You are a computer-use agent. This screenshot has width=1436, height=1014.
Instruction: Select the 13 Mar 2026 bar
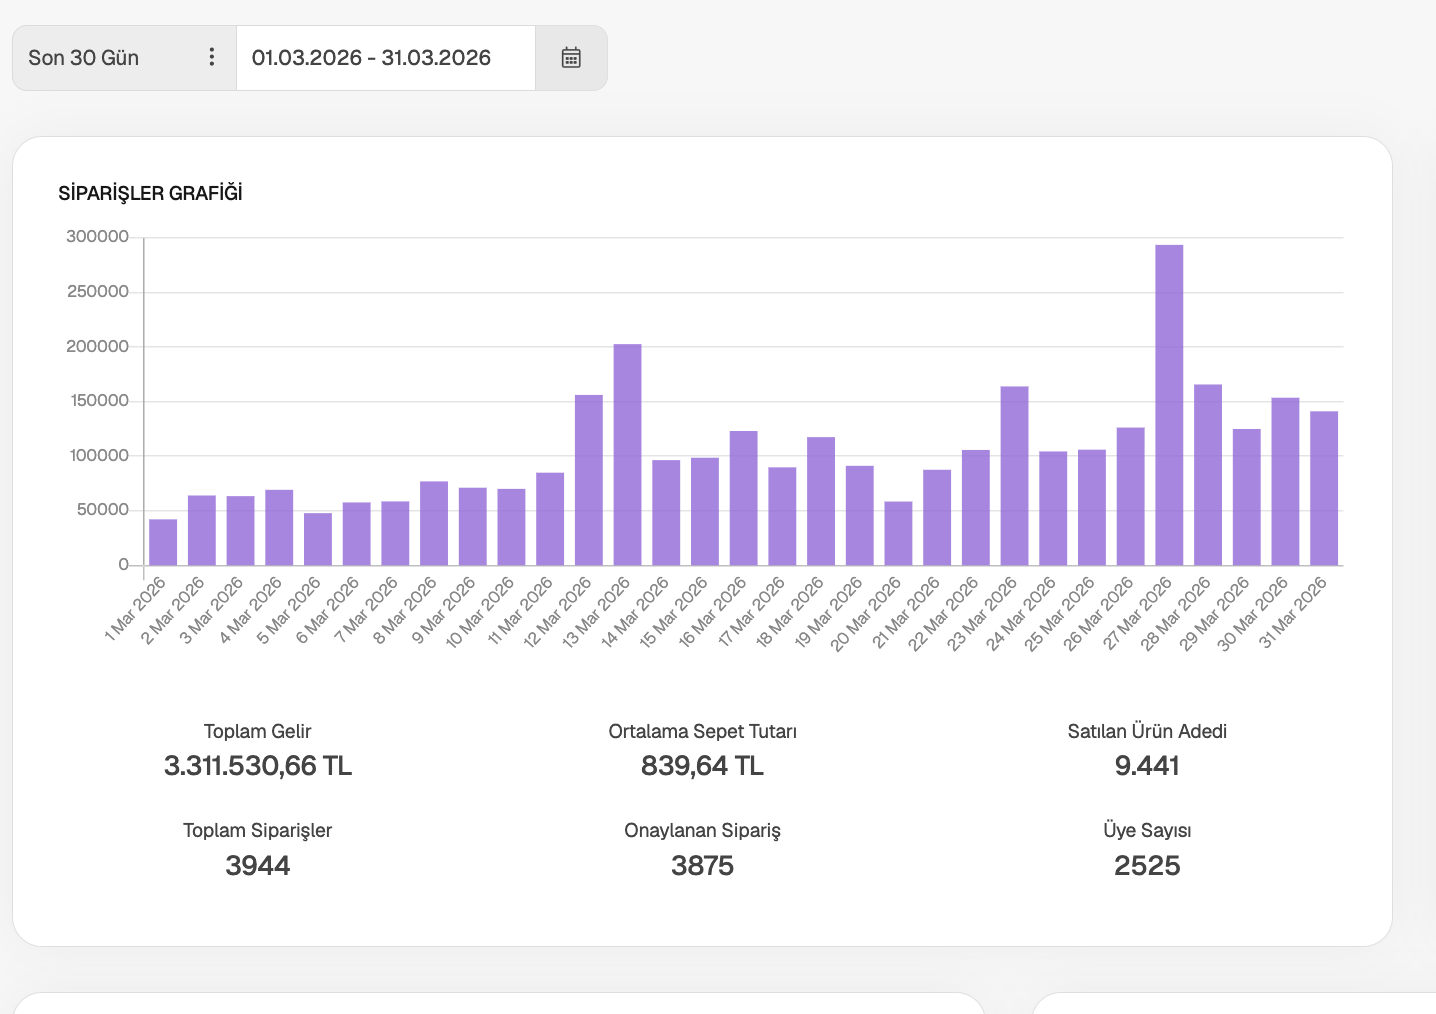(x=627, y=455)
